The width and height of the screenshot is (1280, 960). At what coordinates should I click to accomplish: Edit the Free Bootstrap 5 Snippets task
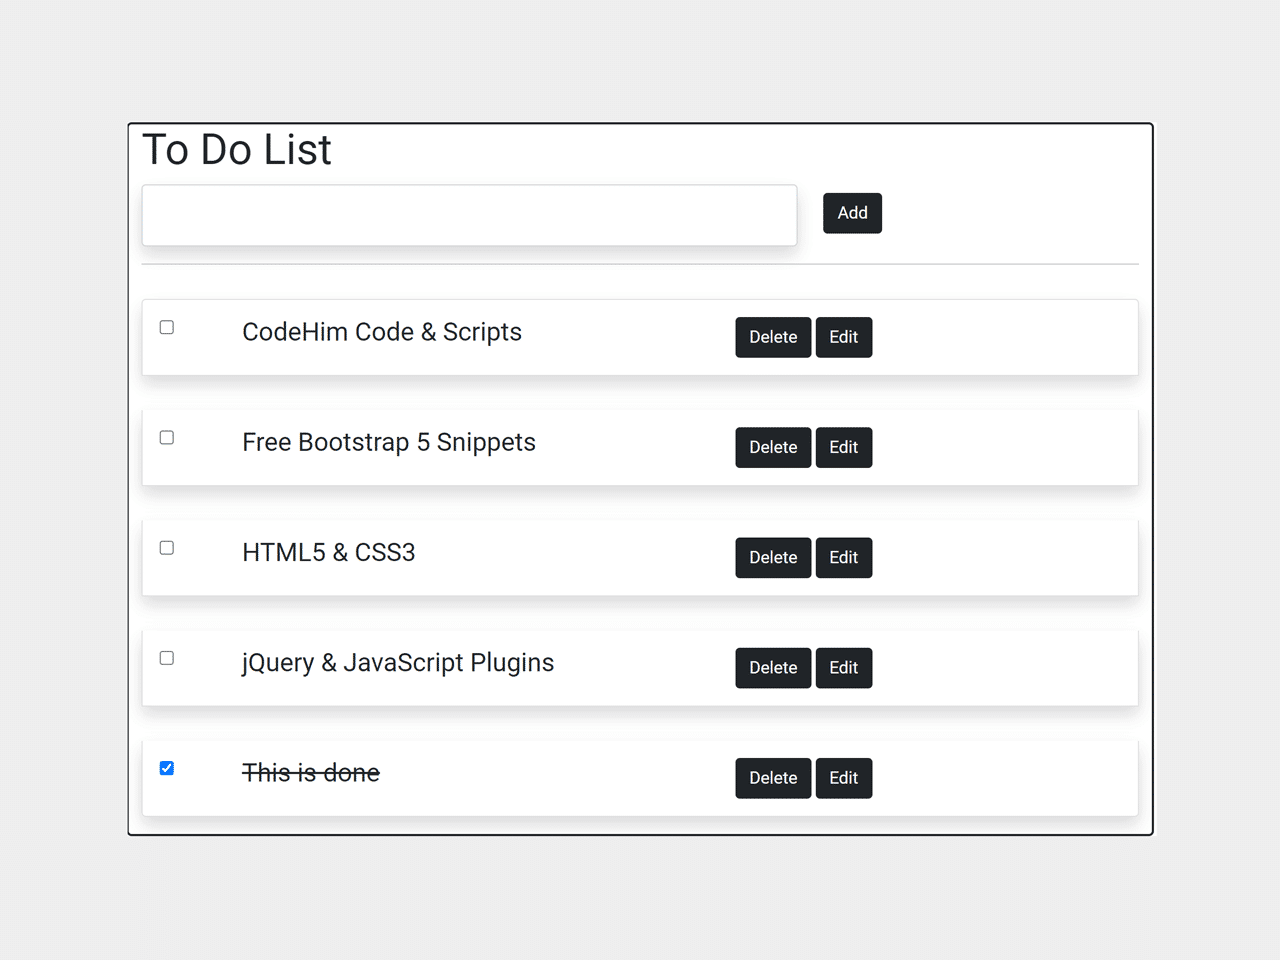[x=843, y=447]
